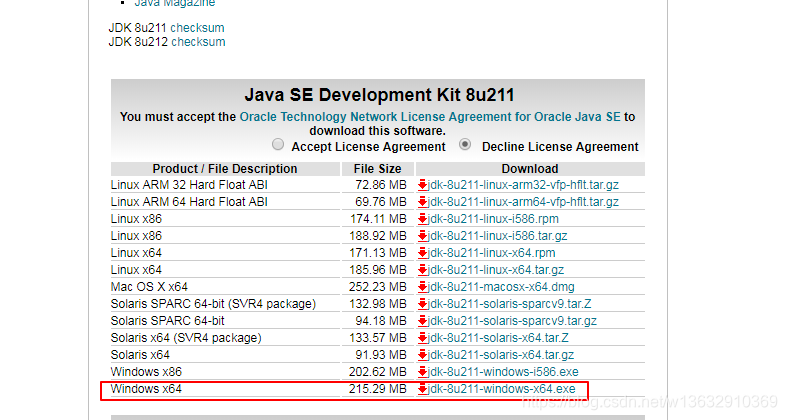
Task: Click download arrow icon for windows-x64.exe
Action: [423, 389]
